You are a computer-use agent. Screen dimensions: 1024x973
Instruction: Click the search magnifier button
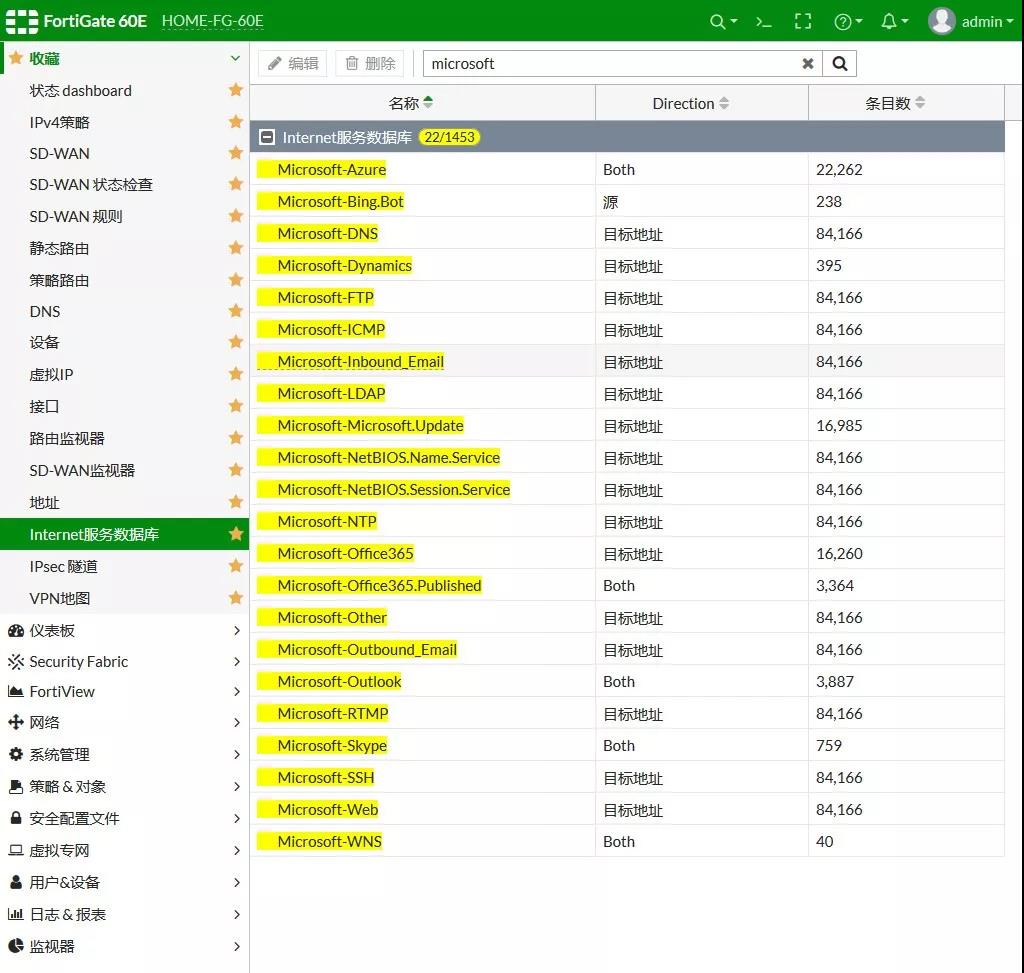click(839, 63)
